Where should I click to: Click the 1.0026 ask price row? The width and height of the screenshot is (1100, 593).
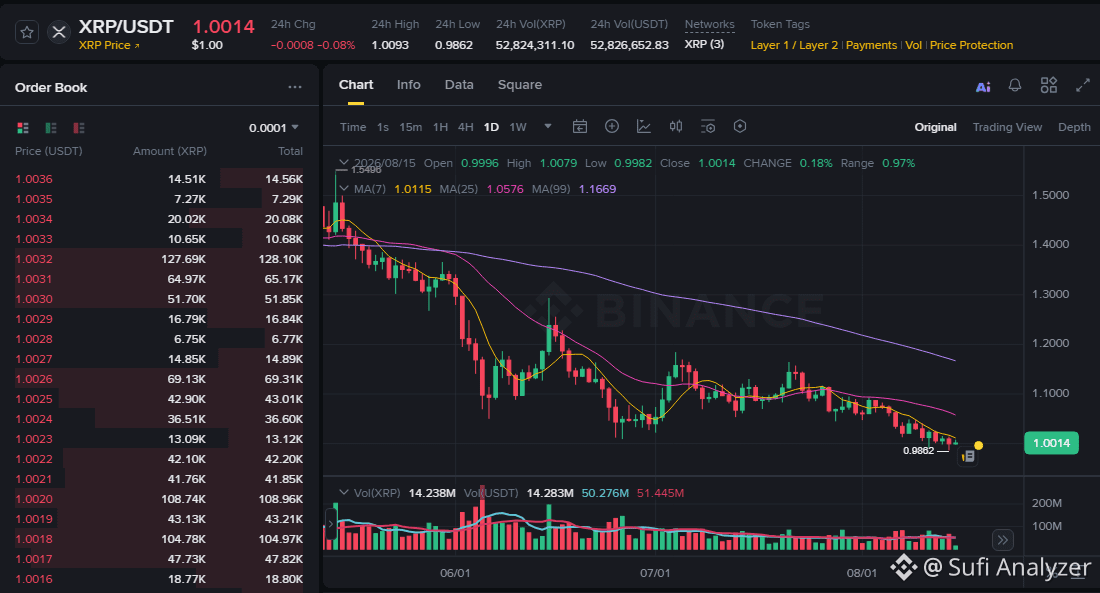[159, 379]
